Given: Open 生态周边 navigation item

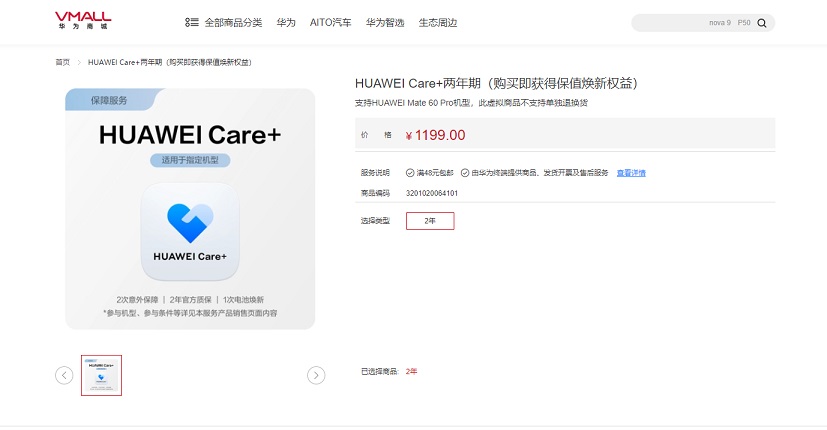Looking at the screenshot, I should click(x=438, y=23).
